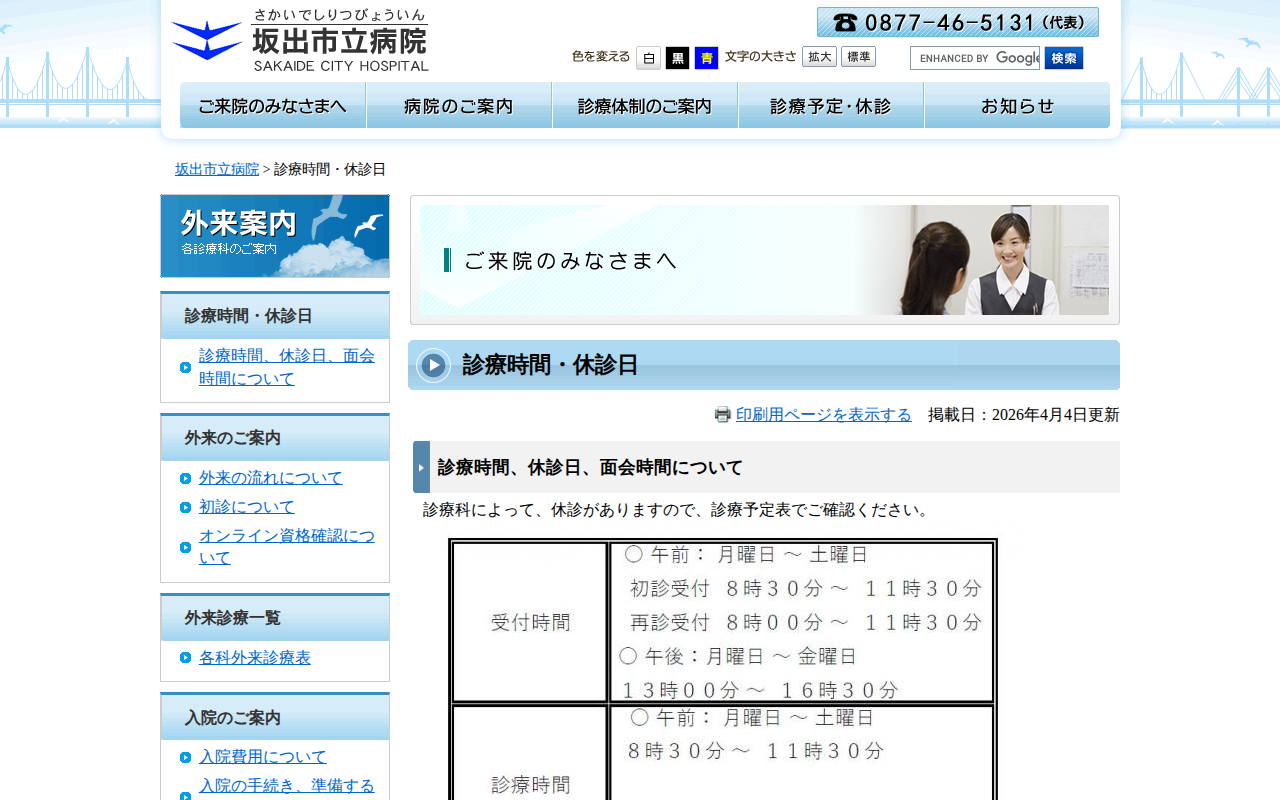Go to 坂出市立病院 breadcrumb link
1280x800 pixels.
[x=217, y=170]
